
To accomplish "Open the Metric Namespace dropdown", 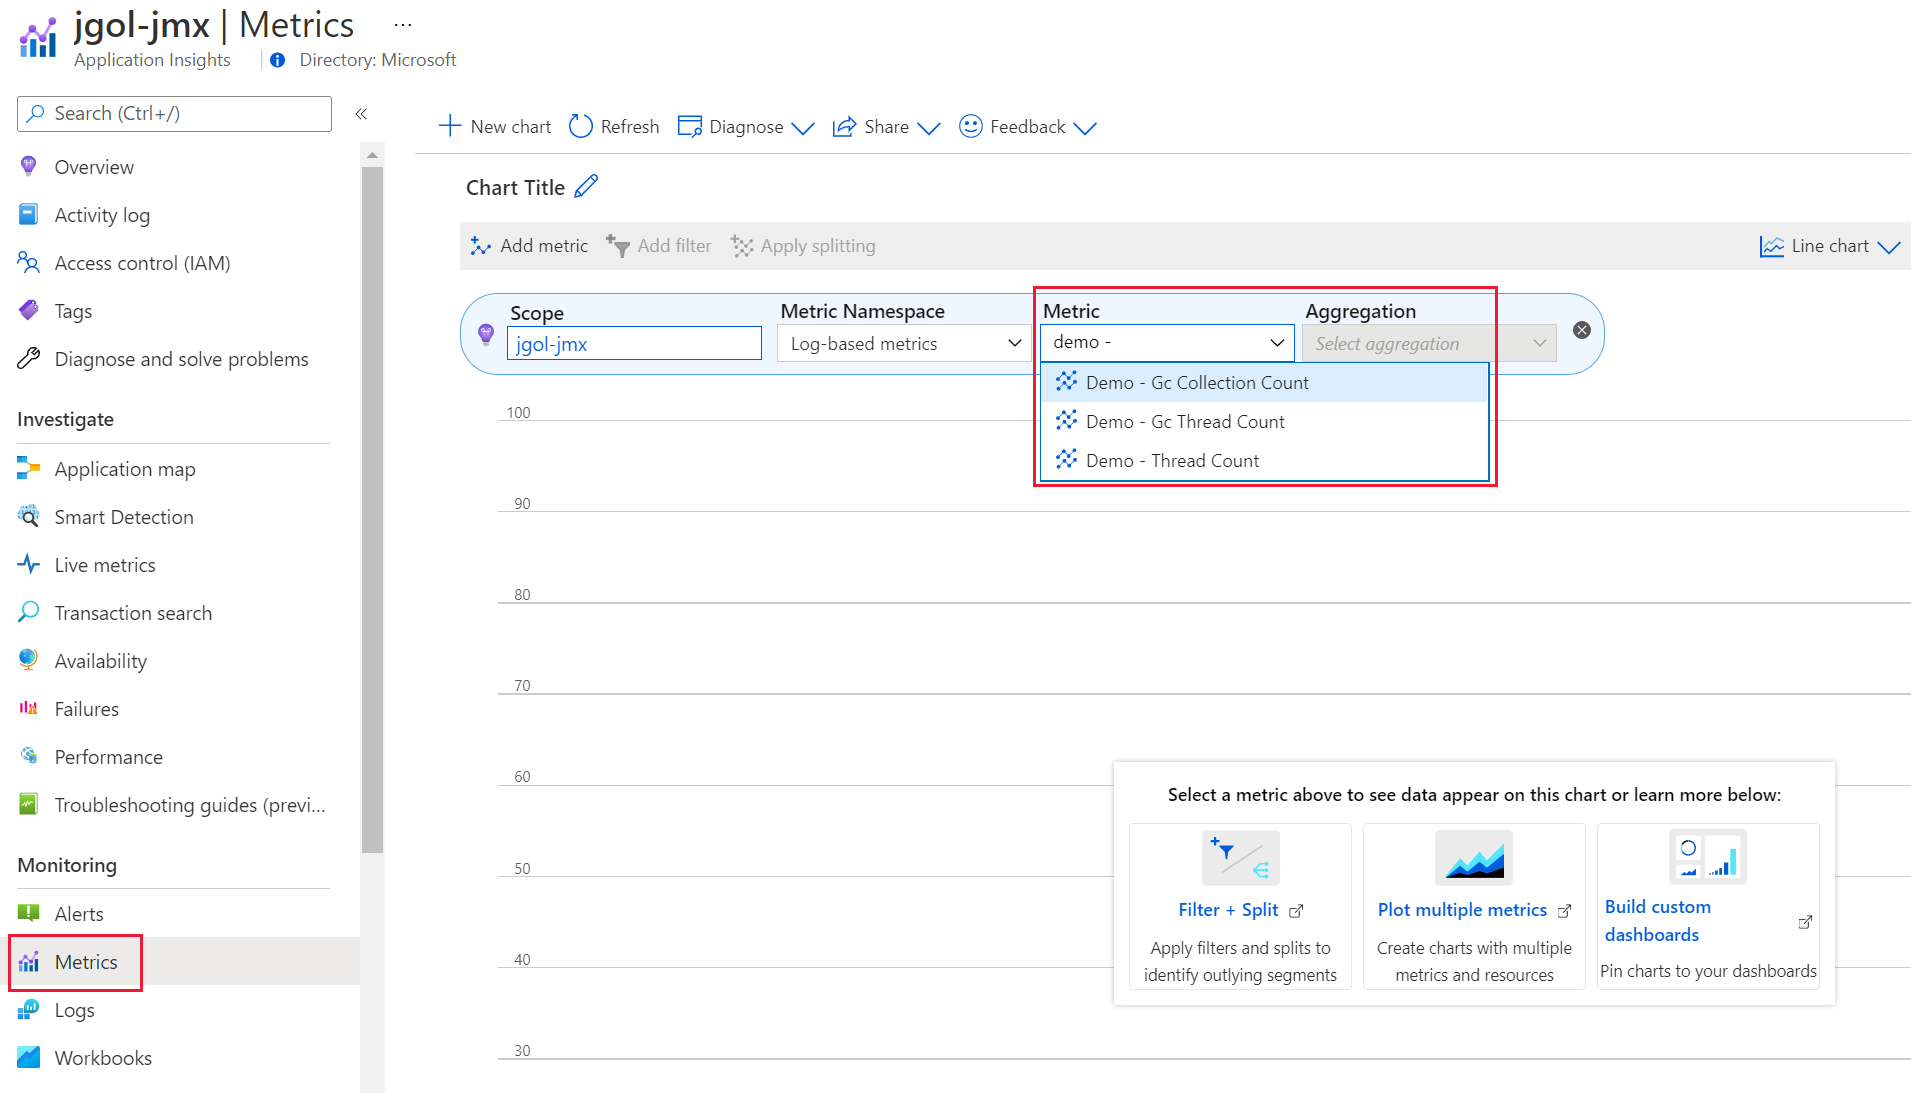I will point(904,344).
